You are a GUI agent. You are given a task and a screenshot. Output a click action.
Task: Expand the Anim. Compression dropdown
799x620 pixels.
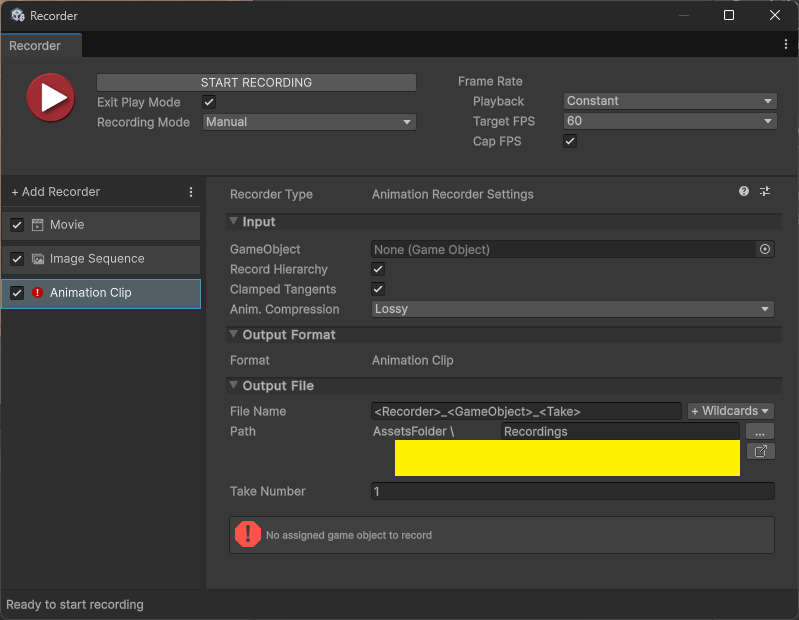(572, 310)
